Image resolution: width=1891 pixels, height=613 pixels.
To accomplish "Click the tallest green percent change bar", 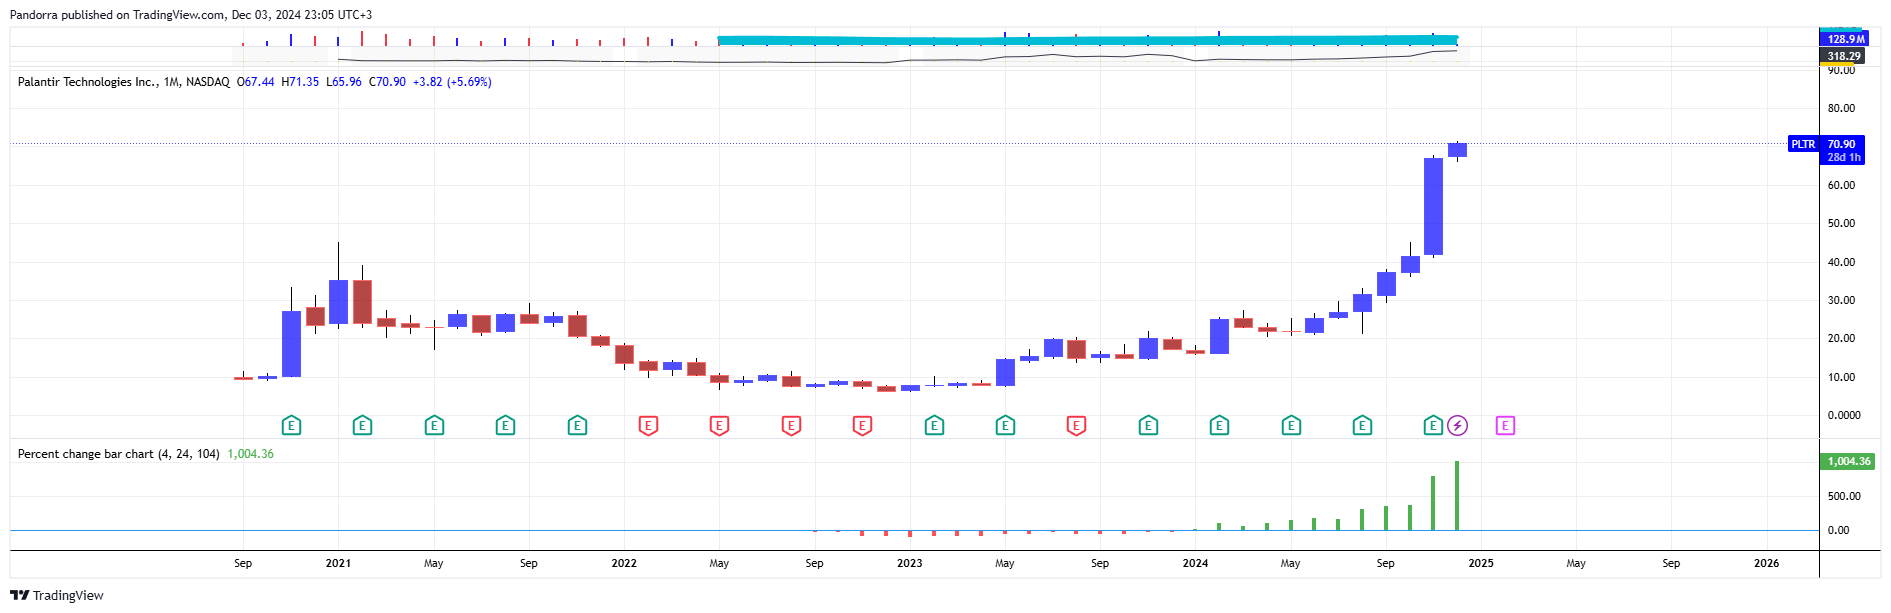I will pos(1457,496).
